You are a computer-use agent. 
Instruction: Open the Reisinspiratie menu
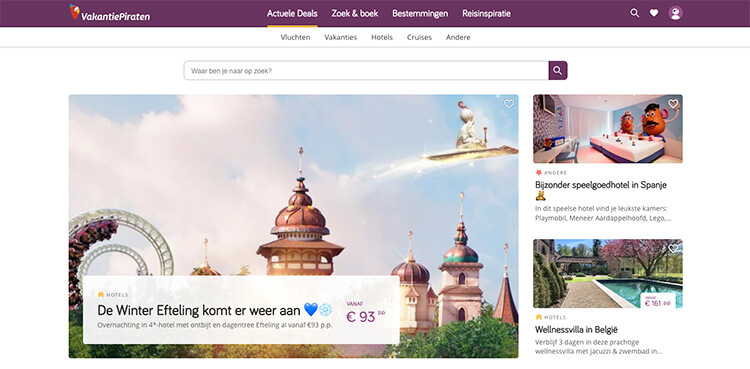486,13
